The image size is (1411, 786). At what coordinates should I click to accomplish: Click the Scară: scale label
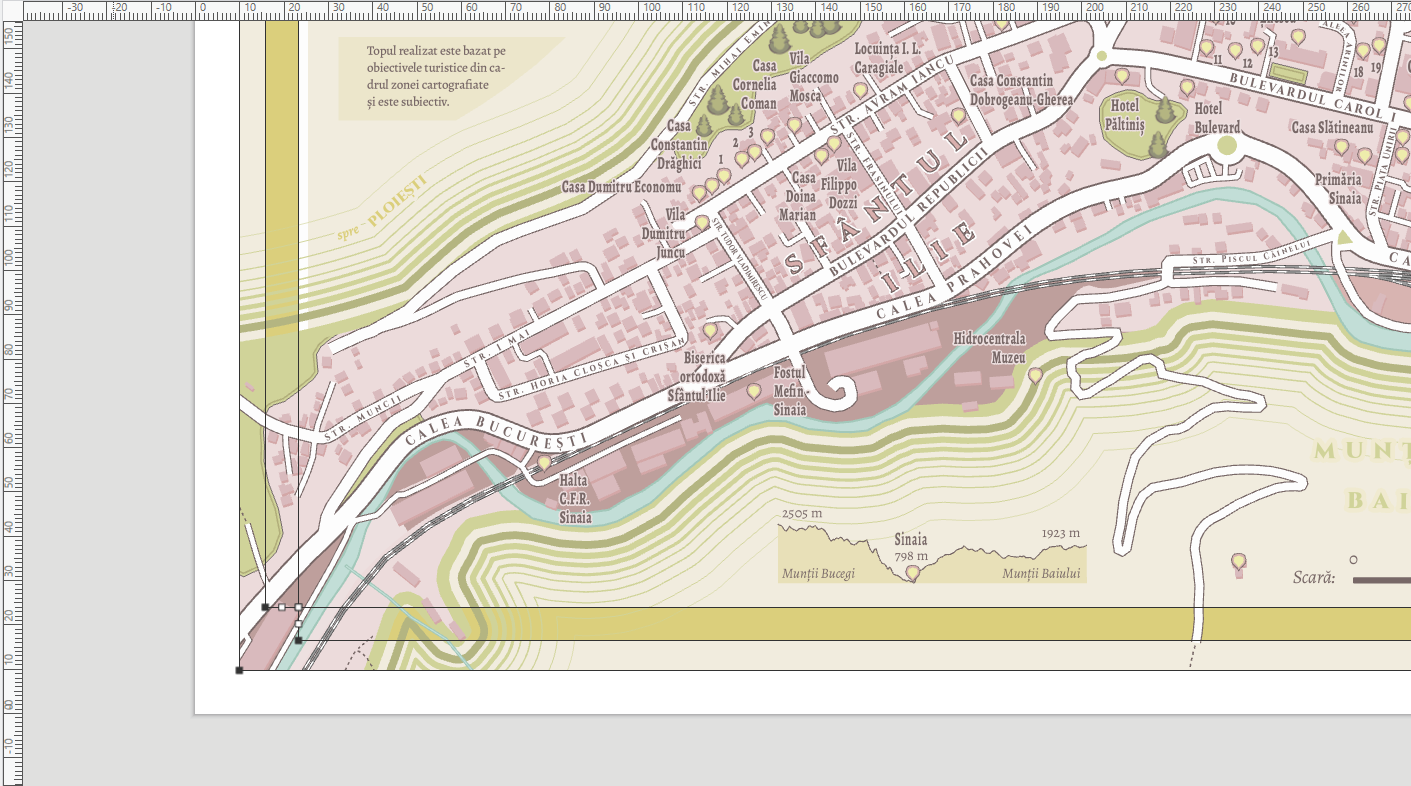[x=1314, y=578]
